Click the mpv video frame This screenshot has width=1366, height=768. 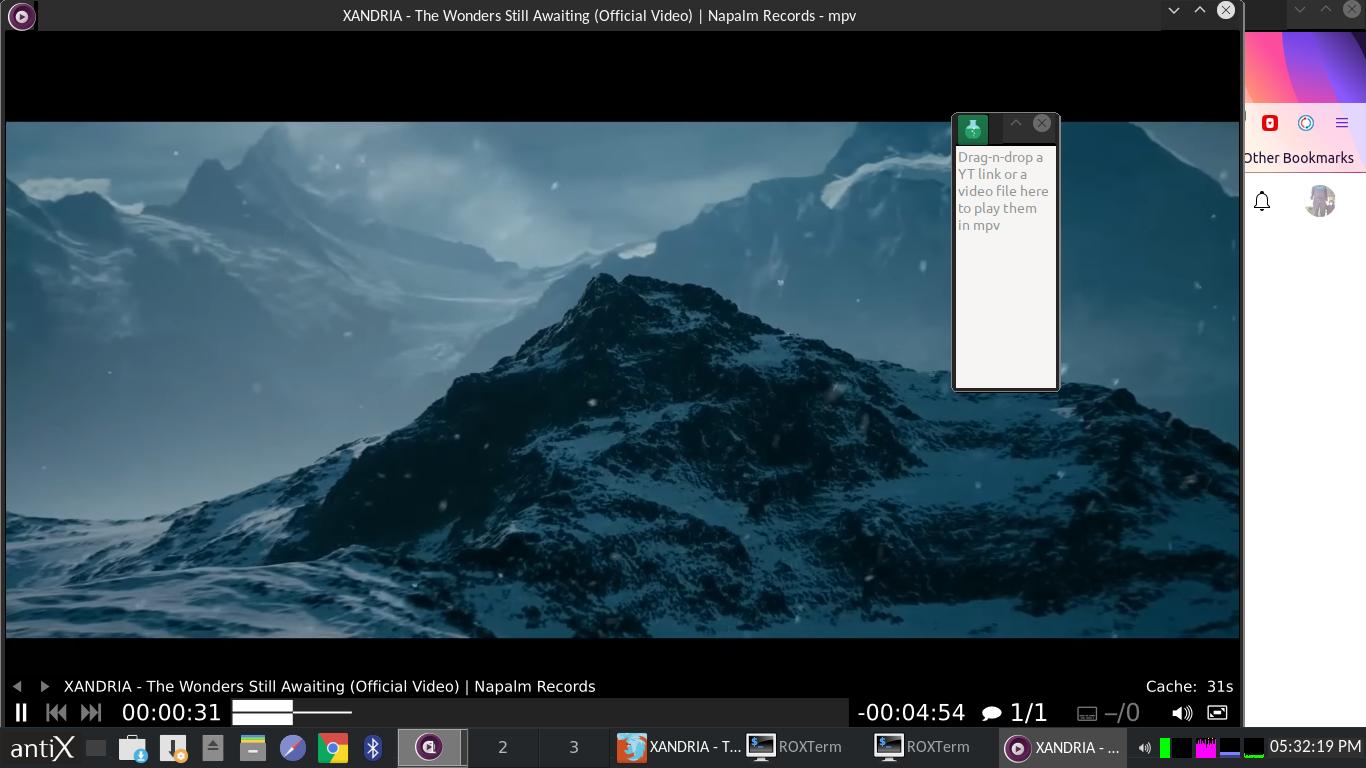[622, 379]
